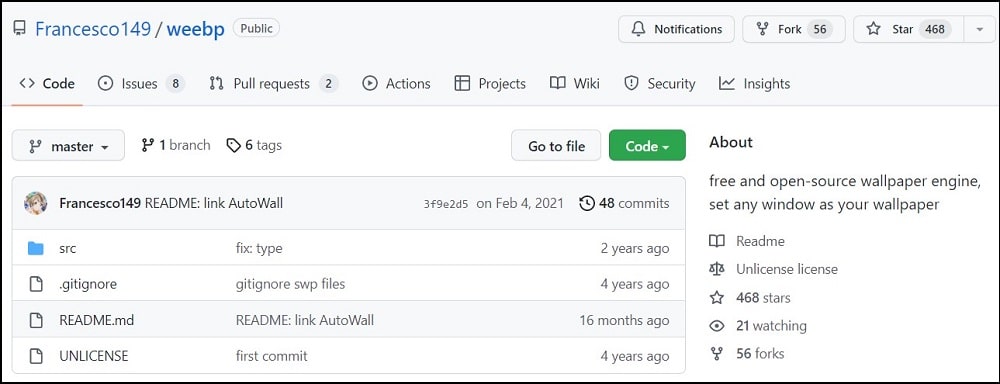The height and width of the screenshot is (384, 1000).
Task: Click the file icon next to README.md
Action: point(36,320)
